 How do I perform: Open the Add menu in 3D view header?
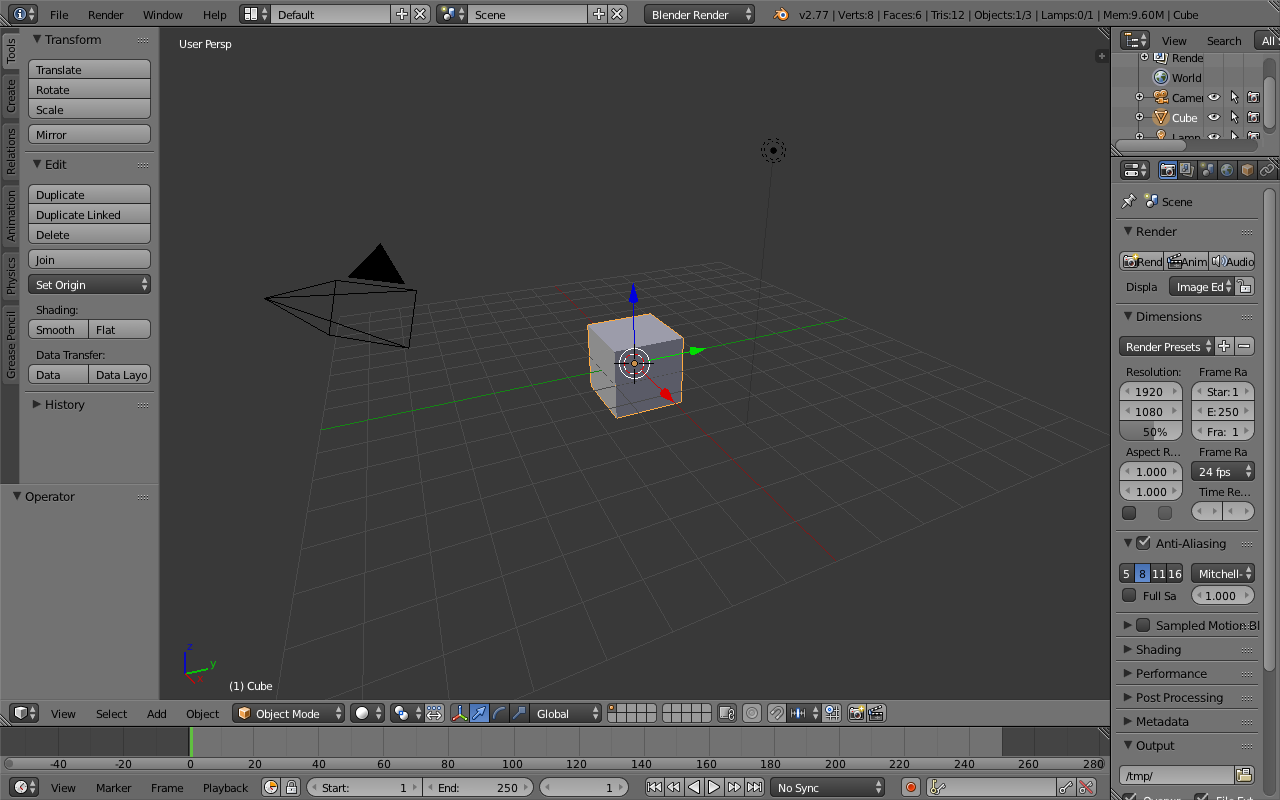tap(157, 713)
